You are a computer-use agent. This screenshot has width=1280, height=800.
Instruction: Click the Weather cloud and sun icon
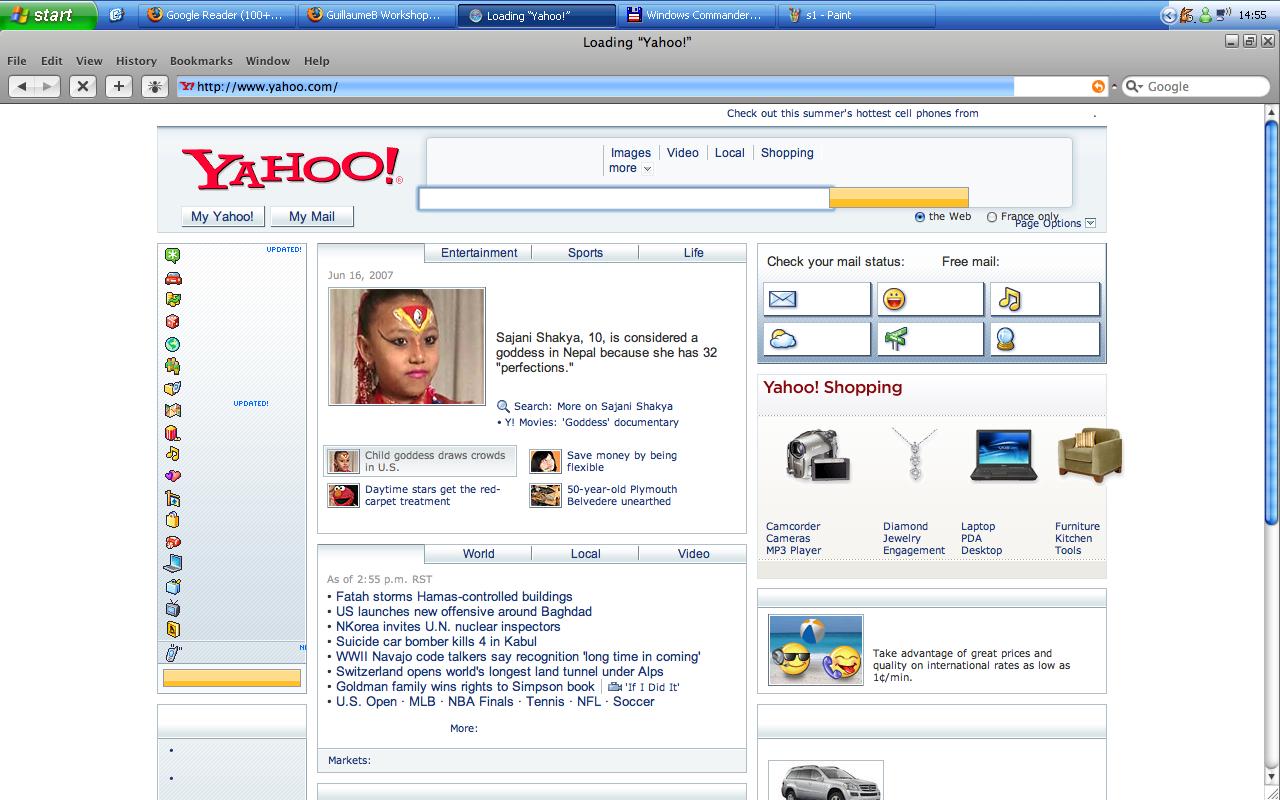click(782, 340)
